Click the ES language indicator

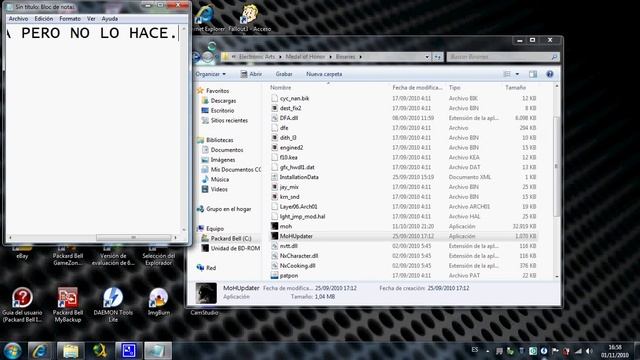[475, 350]
